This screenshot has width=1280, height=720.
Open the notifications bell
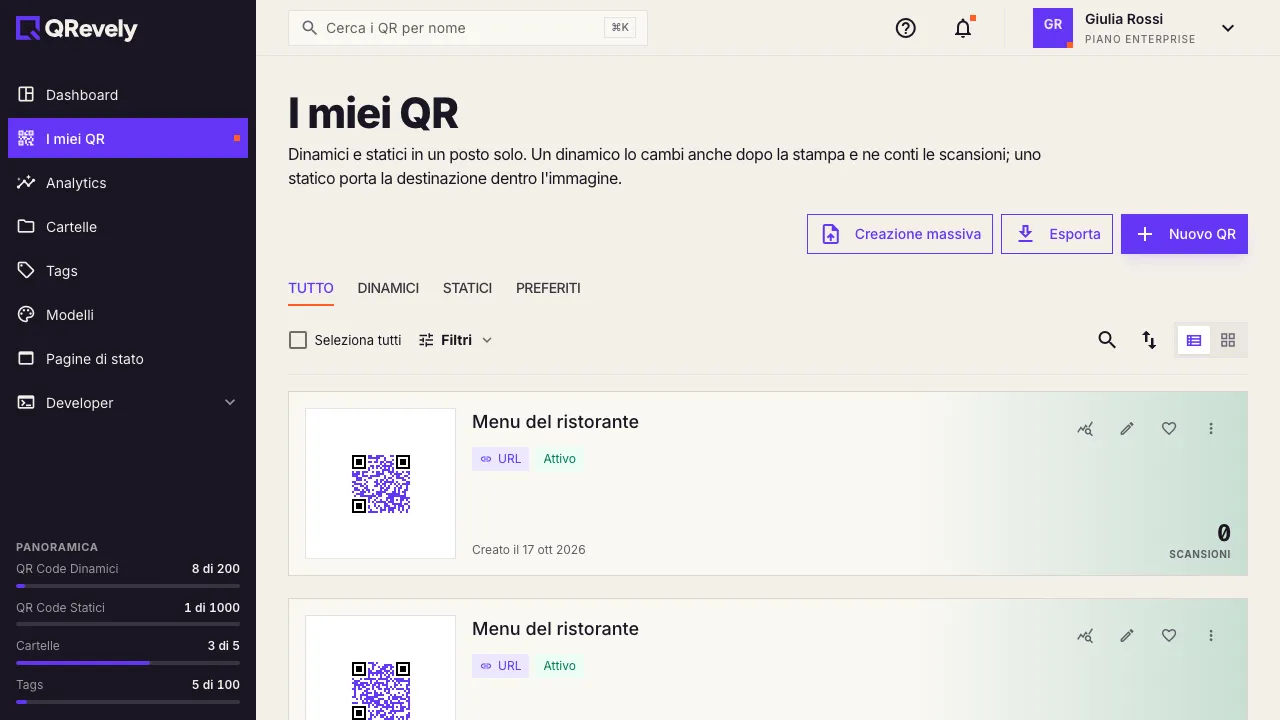(x=963, y=28)
